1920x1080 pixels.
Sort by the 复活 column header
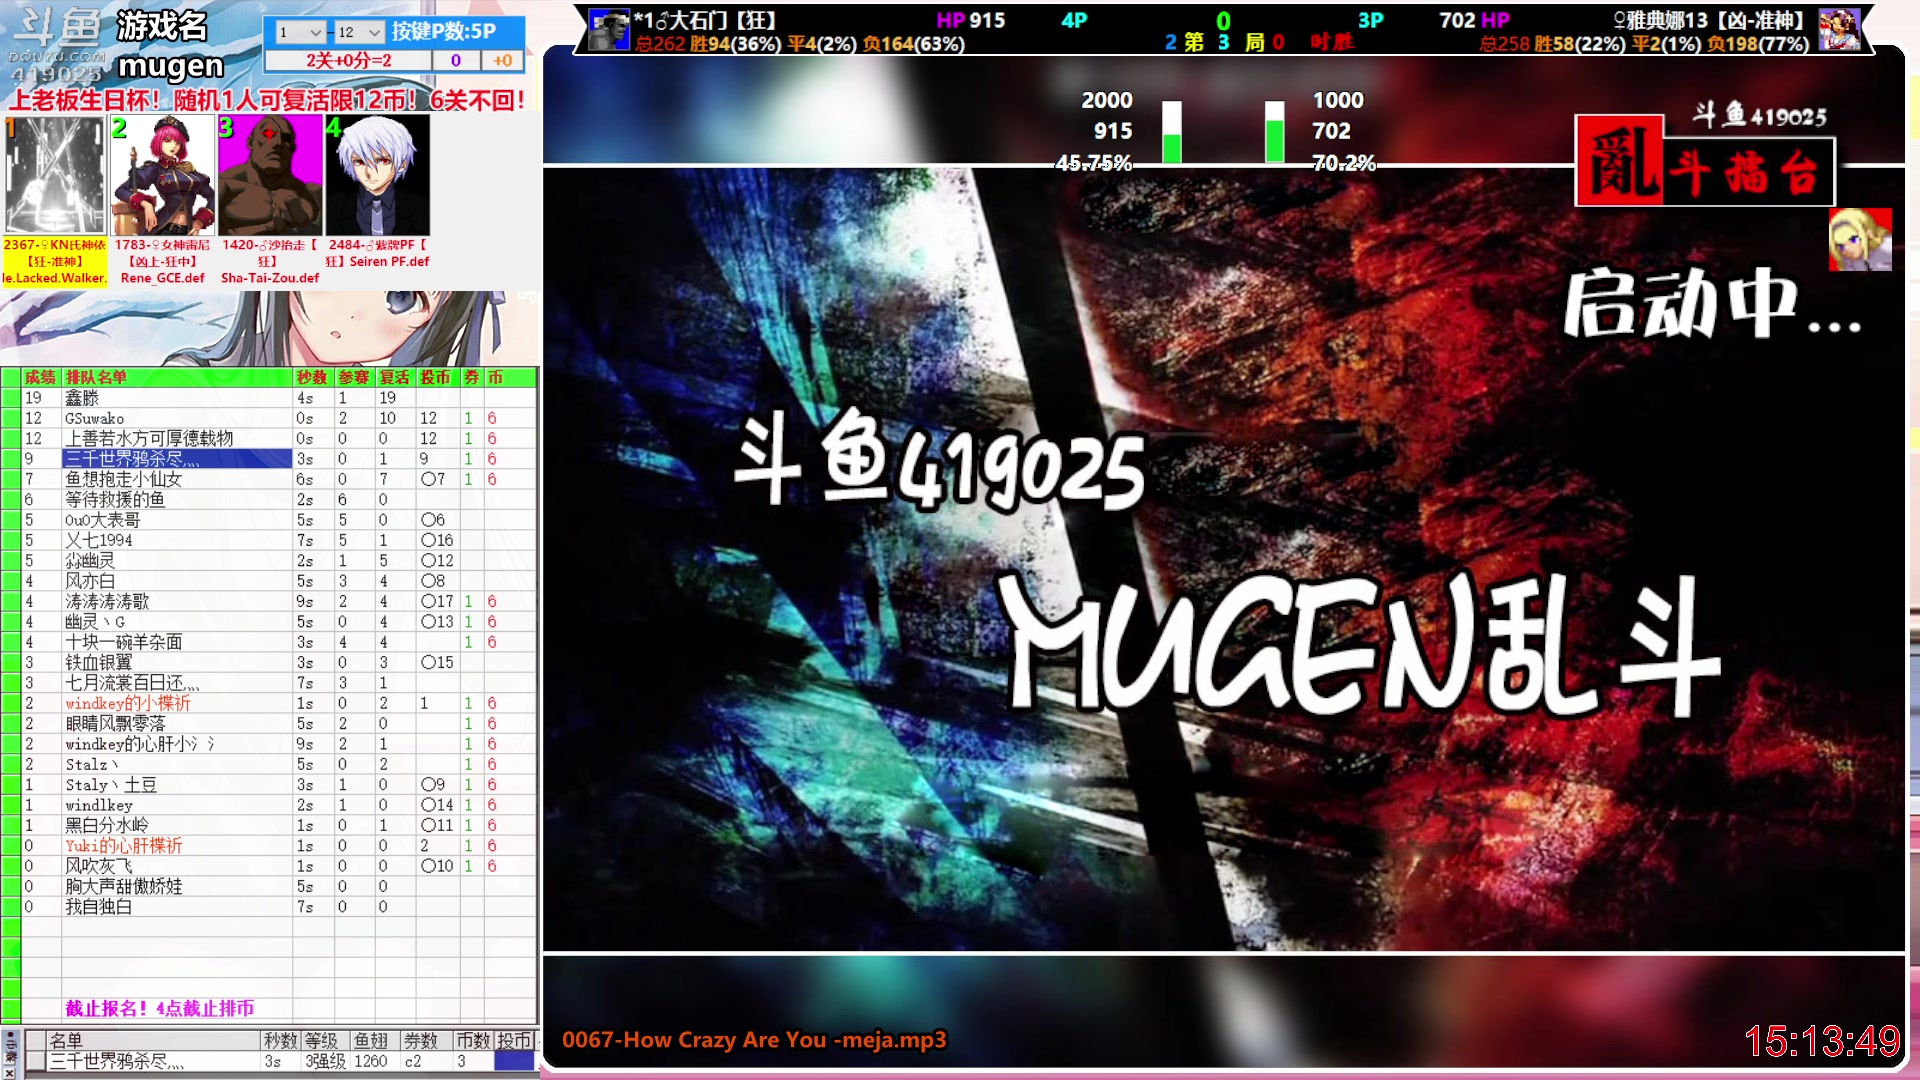tap(395, 377)
